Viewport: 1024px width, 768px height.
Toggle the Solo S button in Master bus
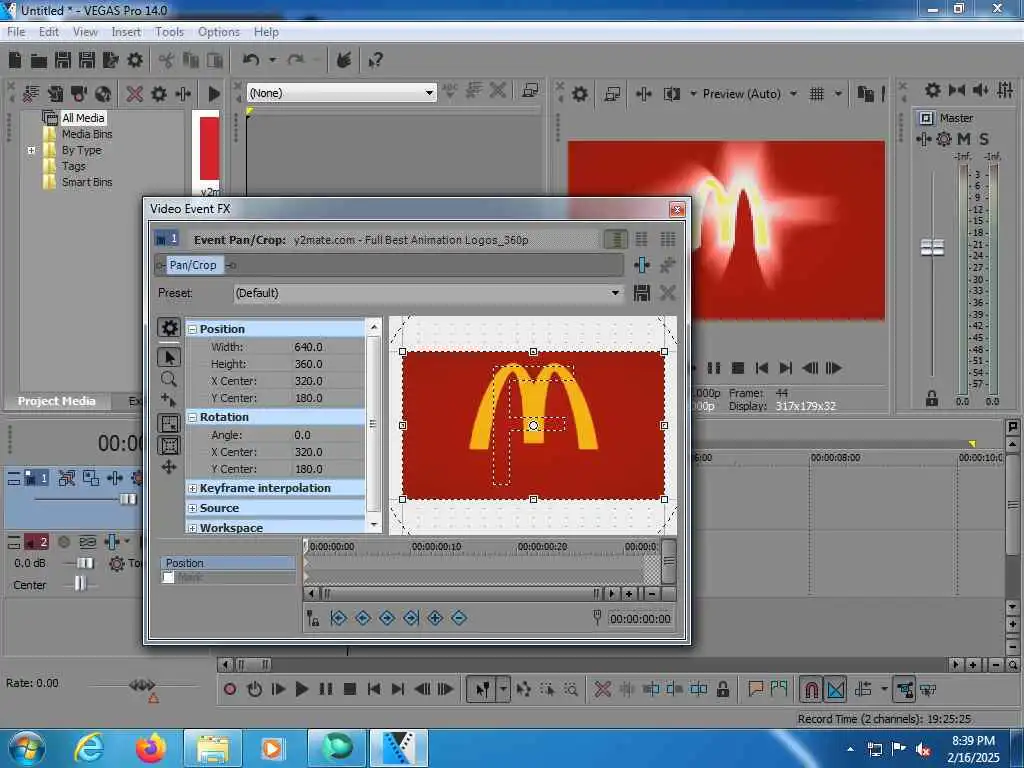pyautogui.click(x=984, y=138)
